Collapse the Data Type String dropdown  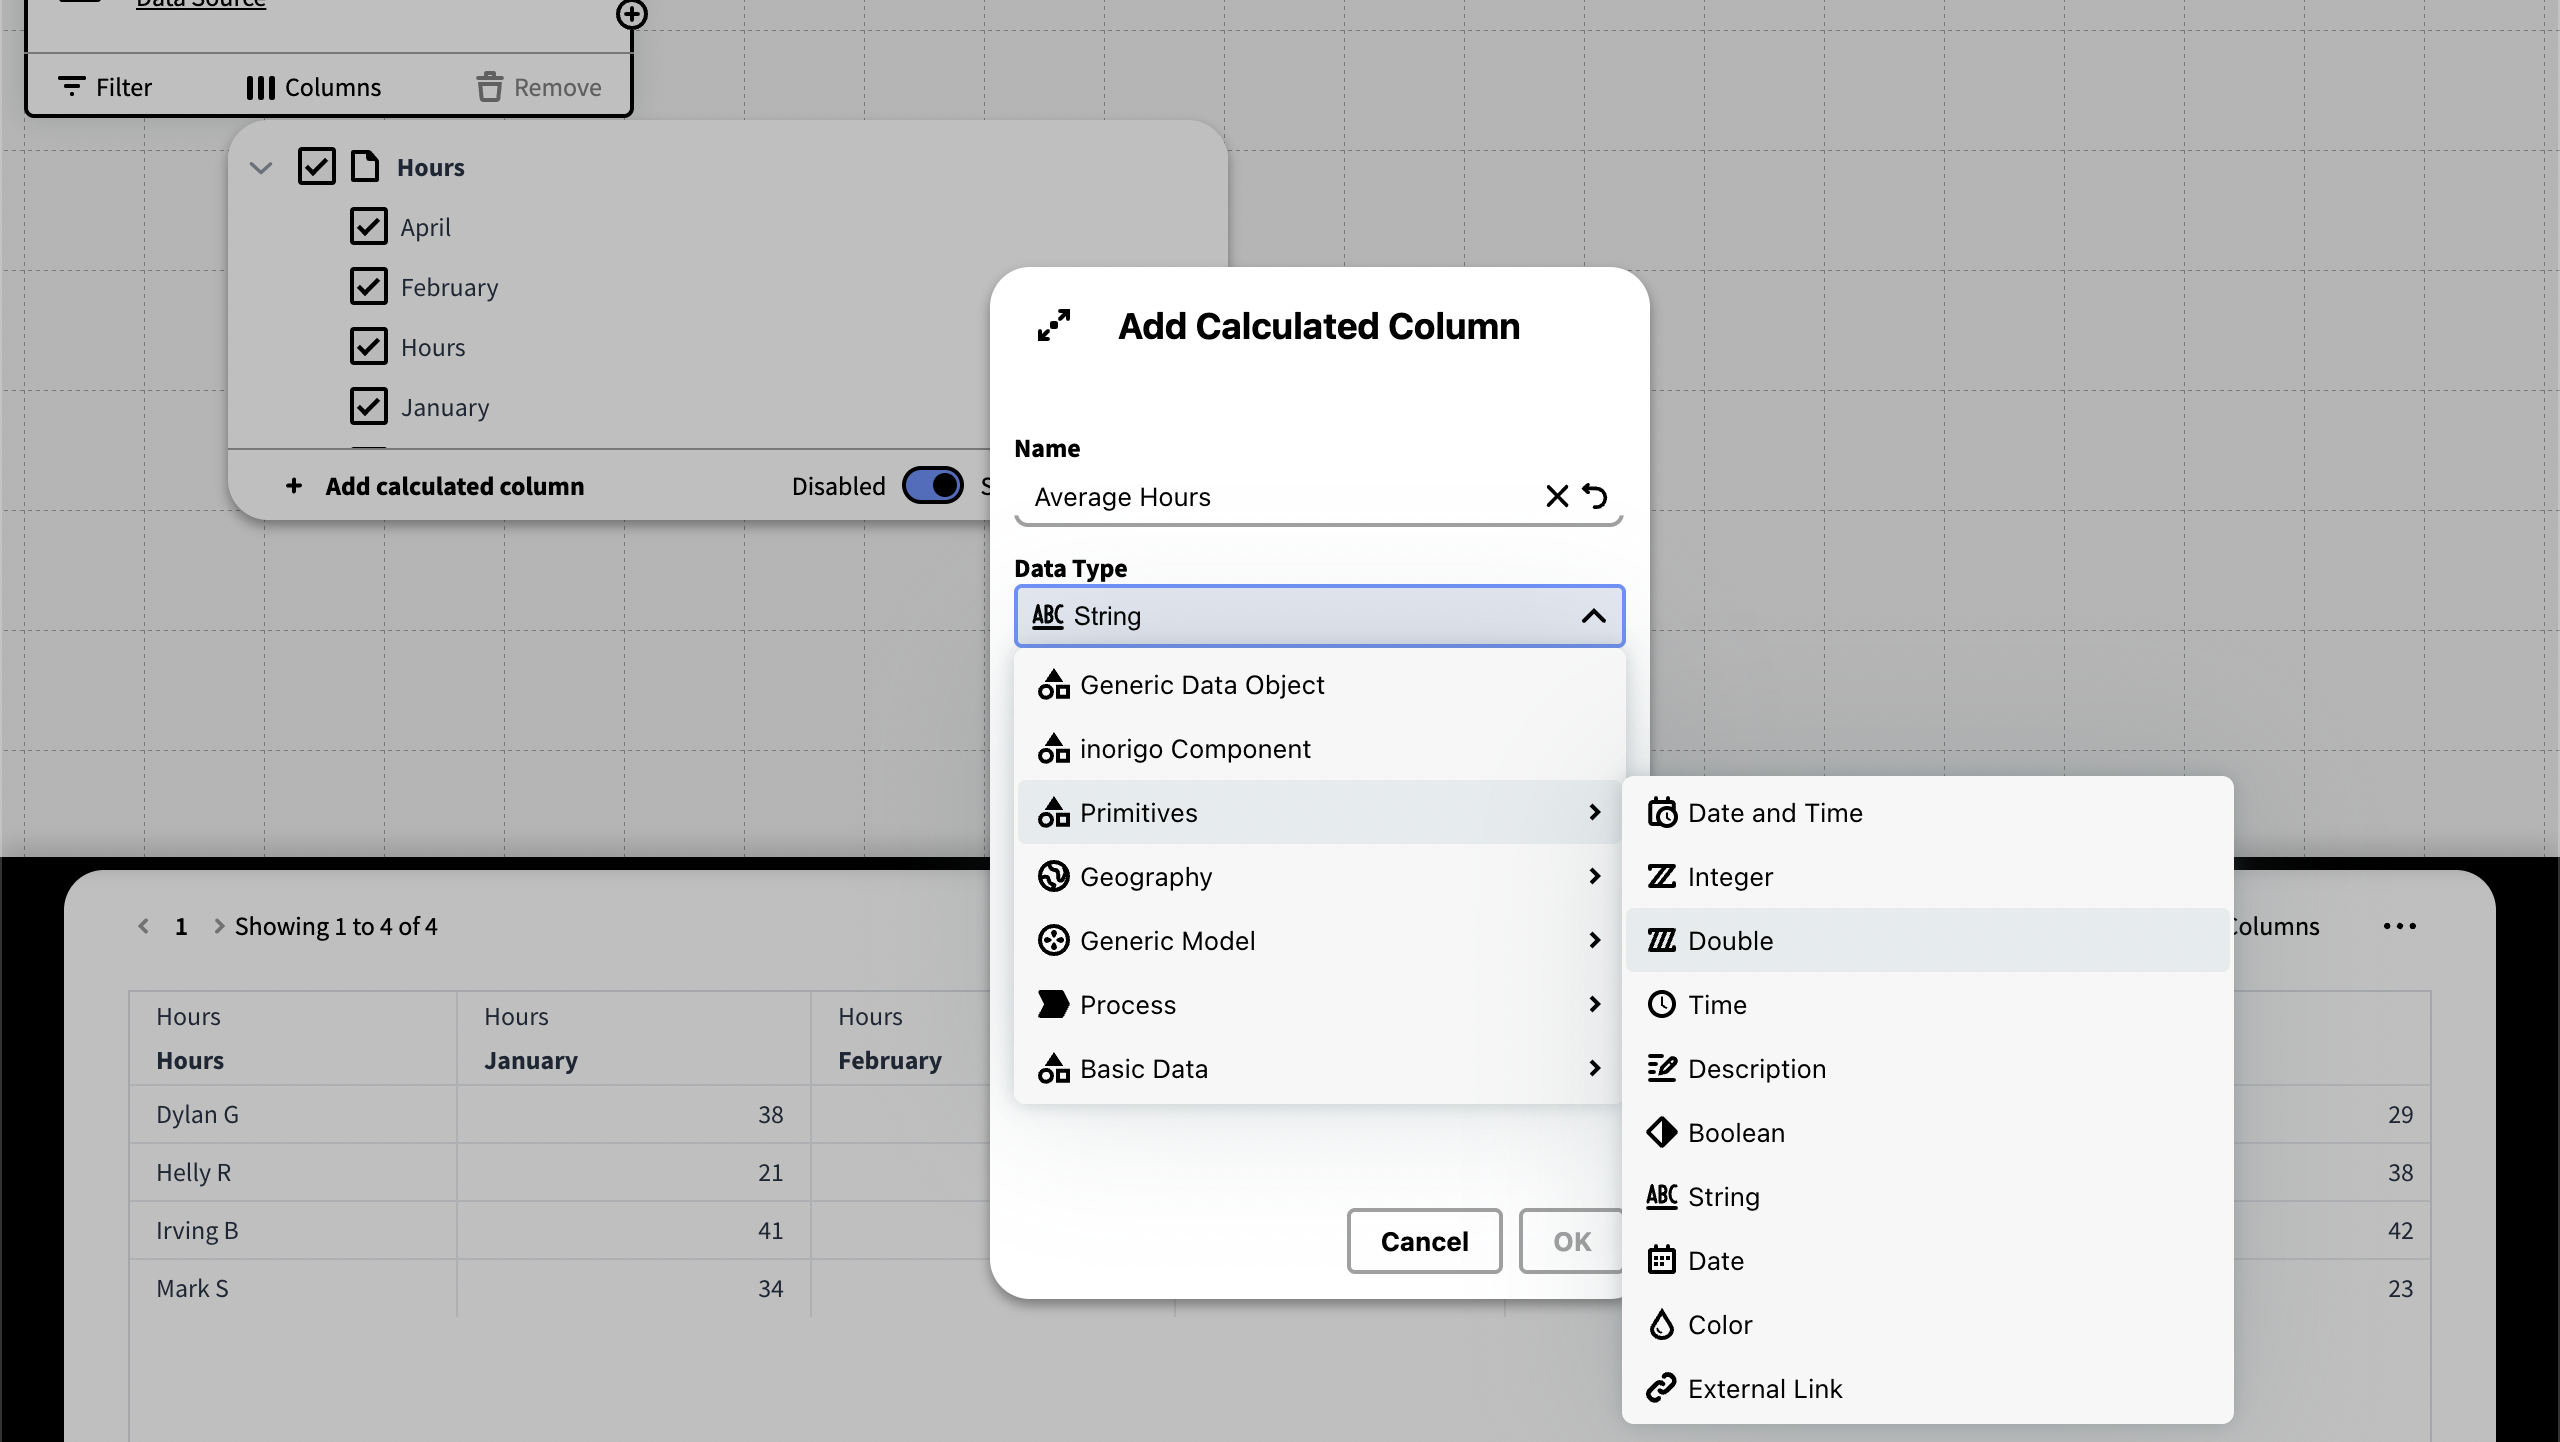click(x=1593, y=616)
